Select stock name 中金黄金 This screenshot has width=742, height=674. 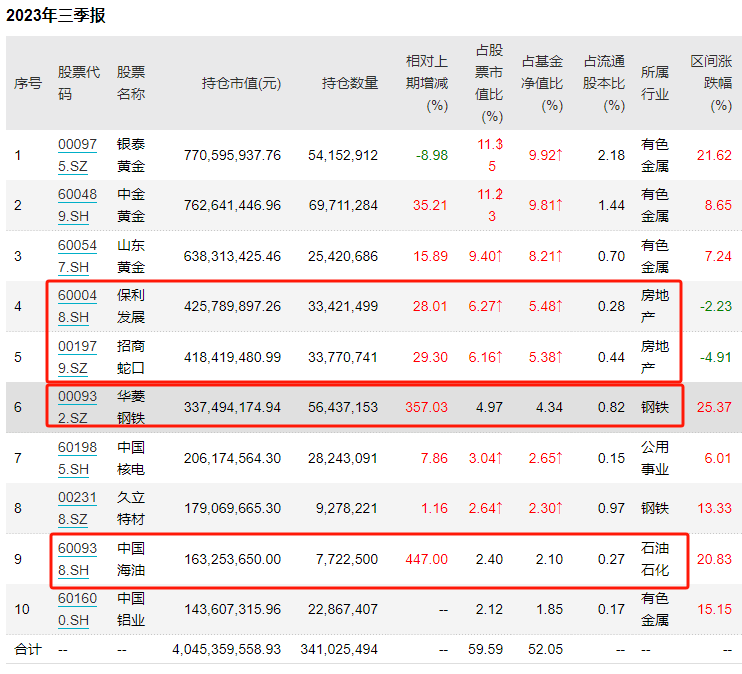point(131,205)
